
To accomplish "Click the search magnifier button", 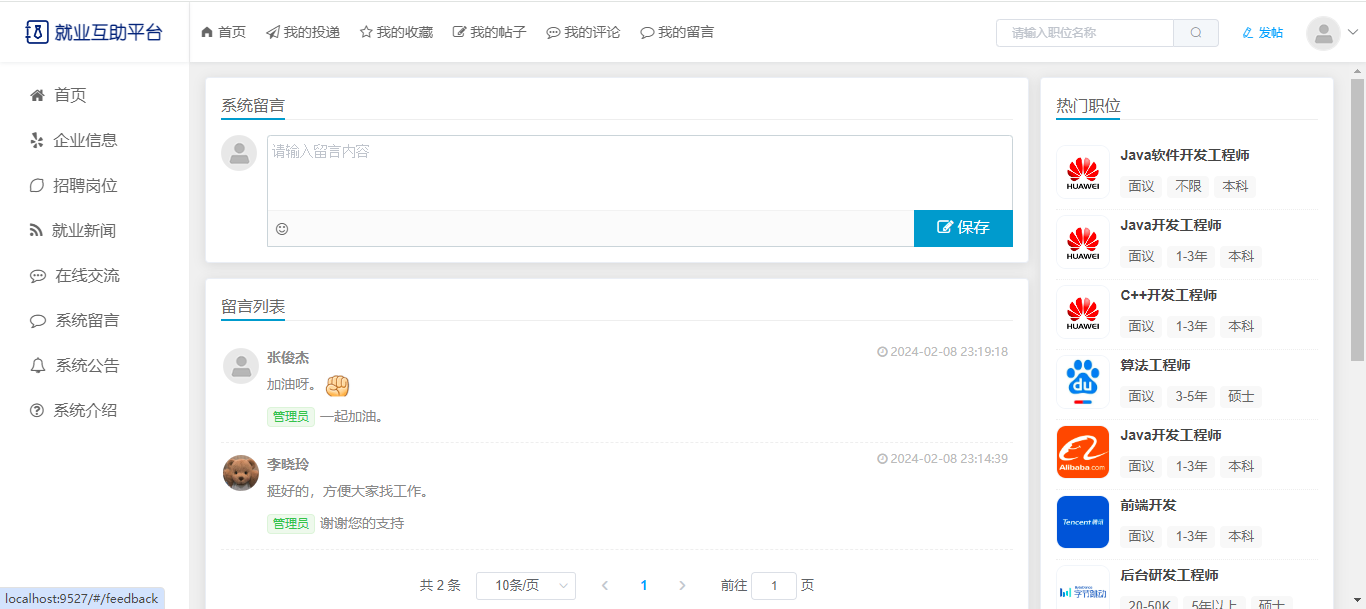I will (x=1196, y=33).
